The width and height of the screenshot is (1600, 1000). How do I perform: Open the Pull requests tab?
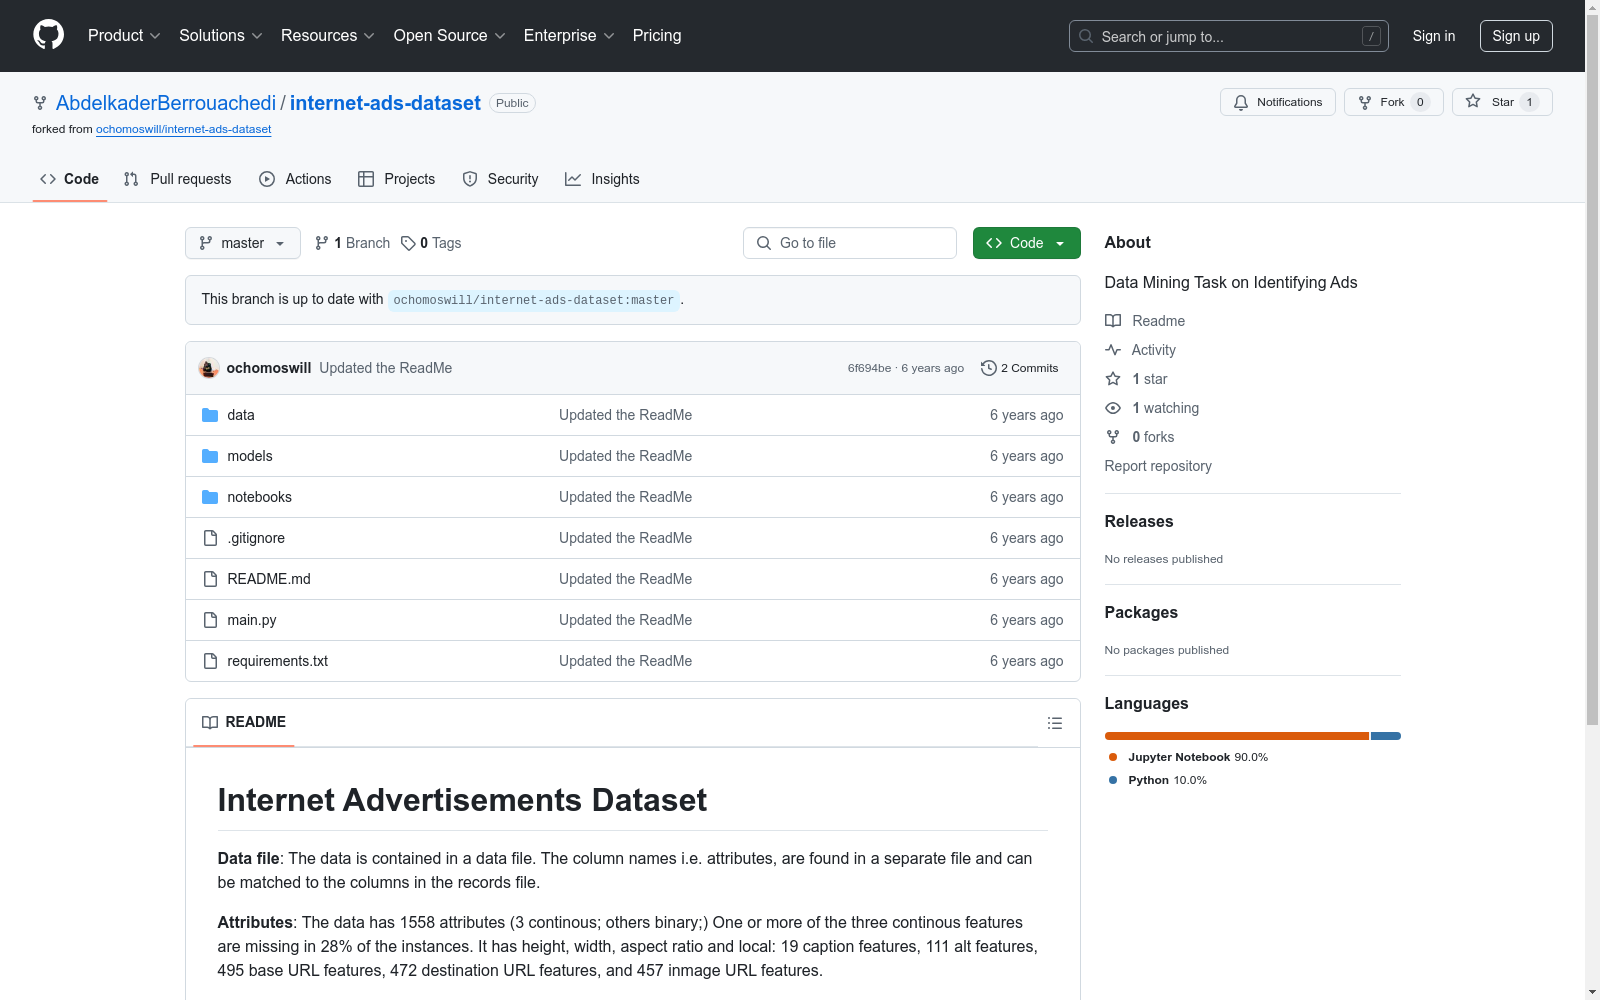tap(178, 179)
